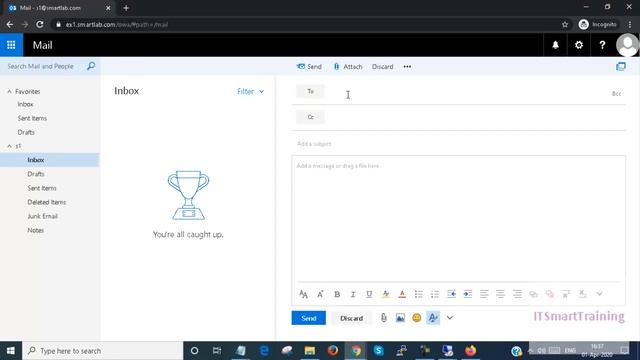Open Sent Items under Favorites
Screen dimensions: 640x360
pyautogui.click(x=32, y=118)
